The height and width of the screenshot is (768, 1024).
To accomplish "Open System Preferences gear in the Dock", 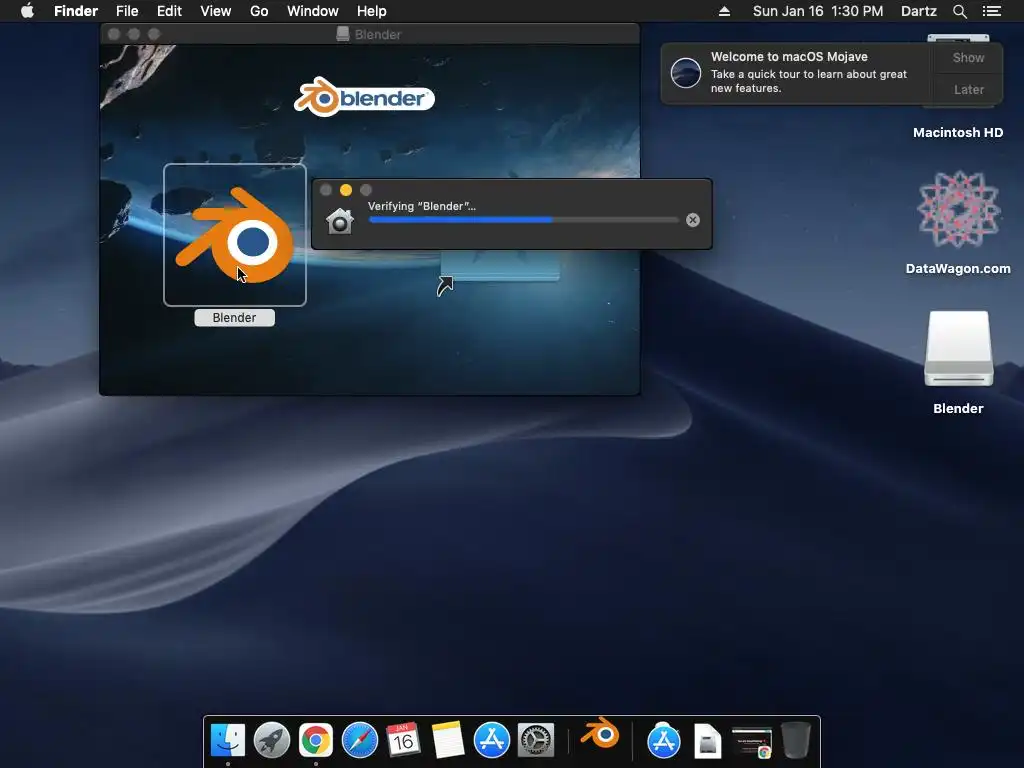I will coord(536,741).
